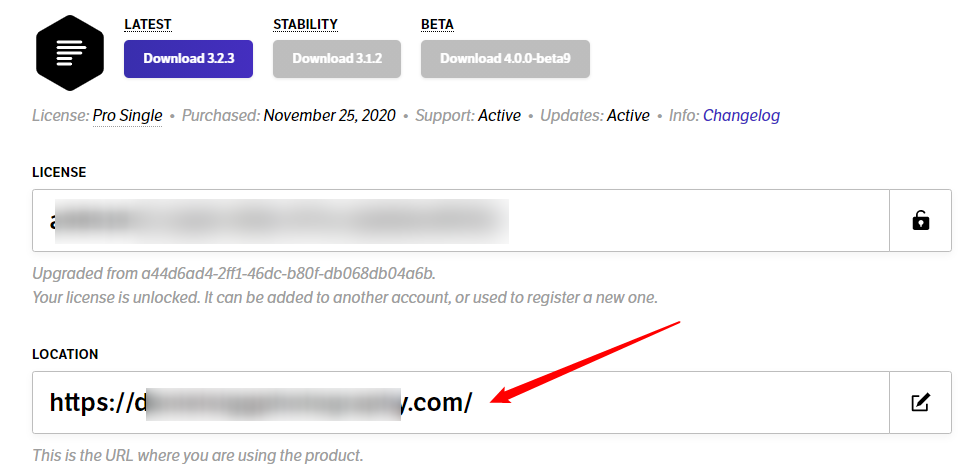Download 4.0.0-beta9 beta release
This screenshot has width=960, height=475.
505,59
